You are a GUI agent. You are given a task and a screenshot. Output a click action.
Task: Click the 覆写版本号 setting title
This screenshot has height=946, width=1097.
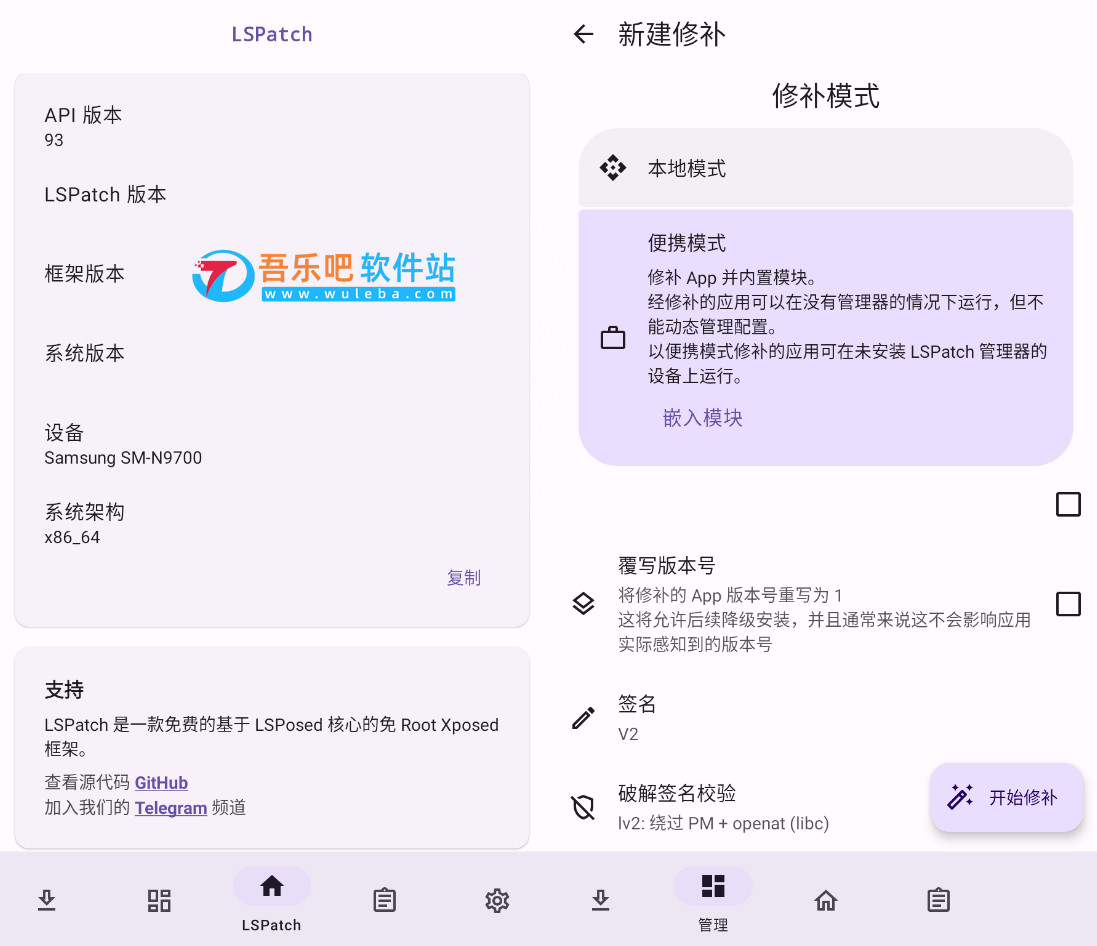click(667, 565)
